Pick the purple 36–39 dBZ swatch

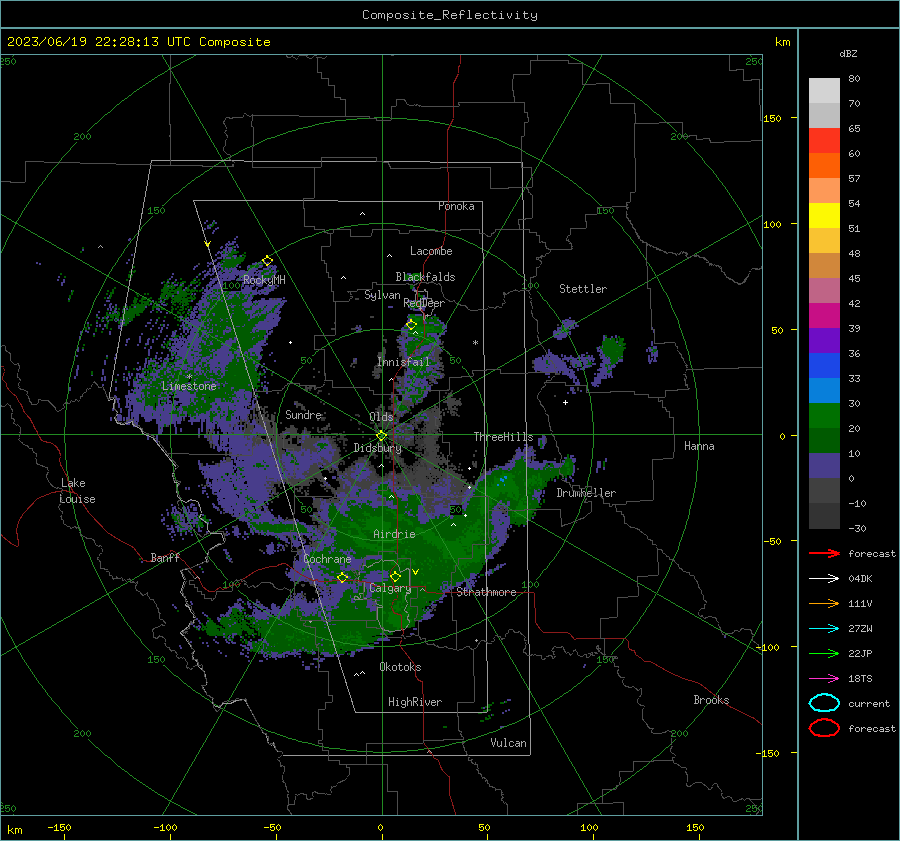click(x=824, y=341)
